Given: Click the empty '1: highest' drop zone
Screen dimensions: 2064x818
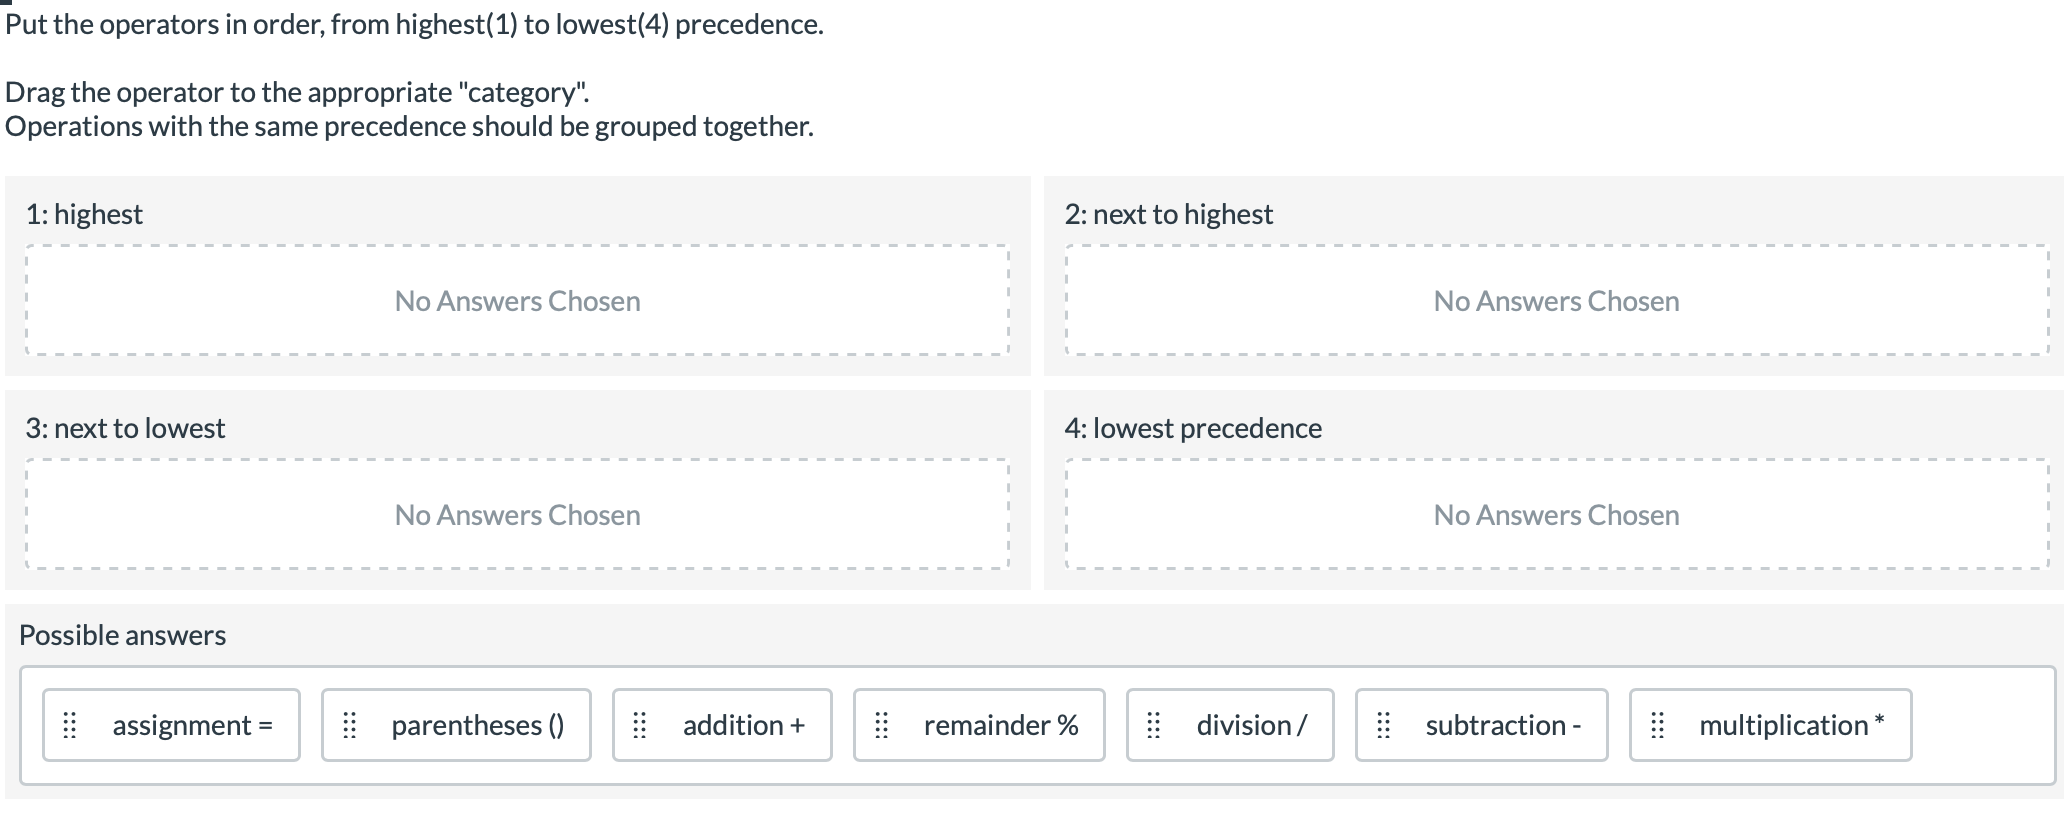Looking at the screenshot, I should [x=517, y=300].
